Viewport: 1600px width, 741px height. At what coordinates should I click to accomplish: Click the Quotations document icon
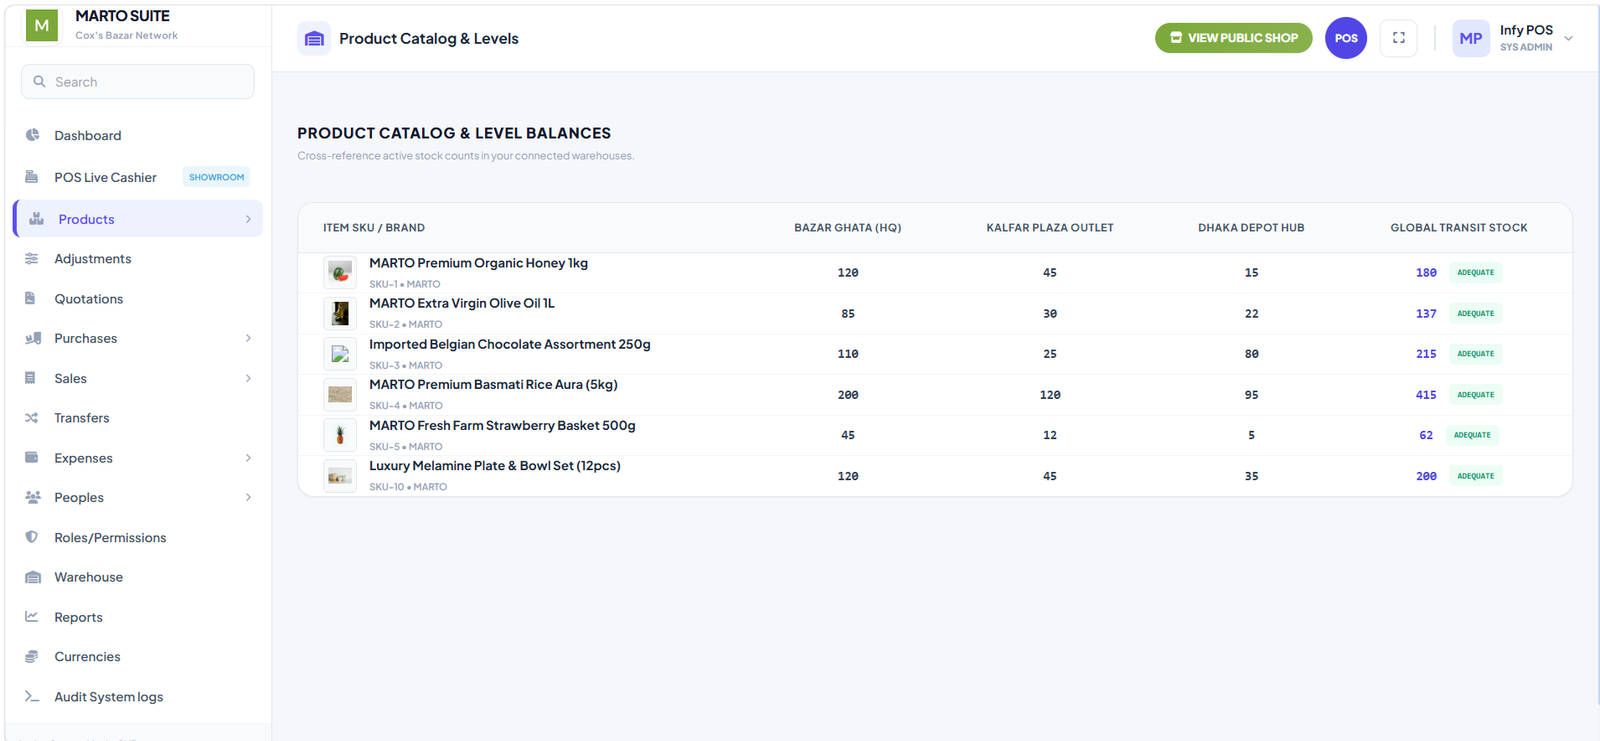[x=31, y=298]
